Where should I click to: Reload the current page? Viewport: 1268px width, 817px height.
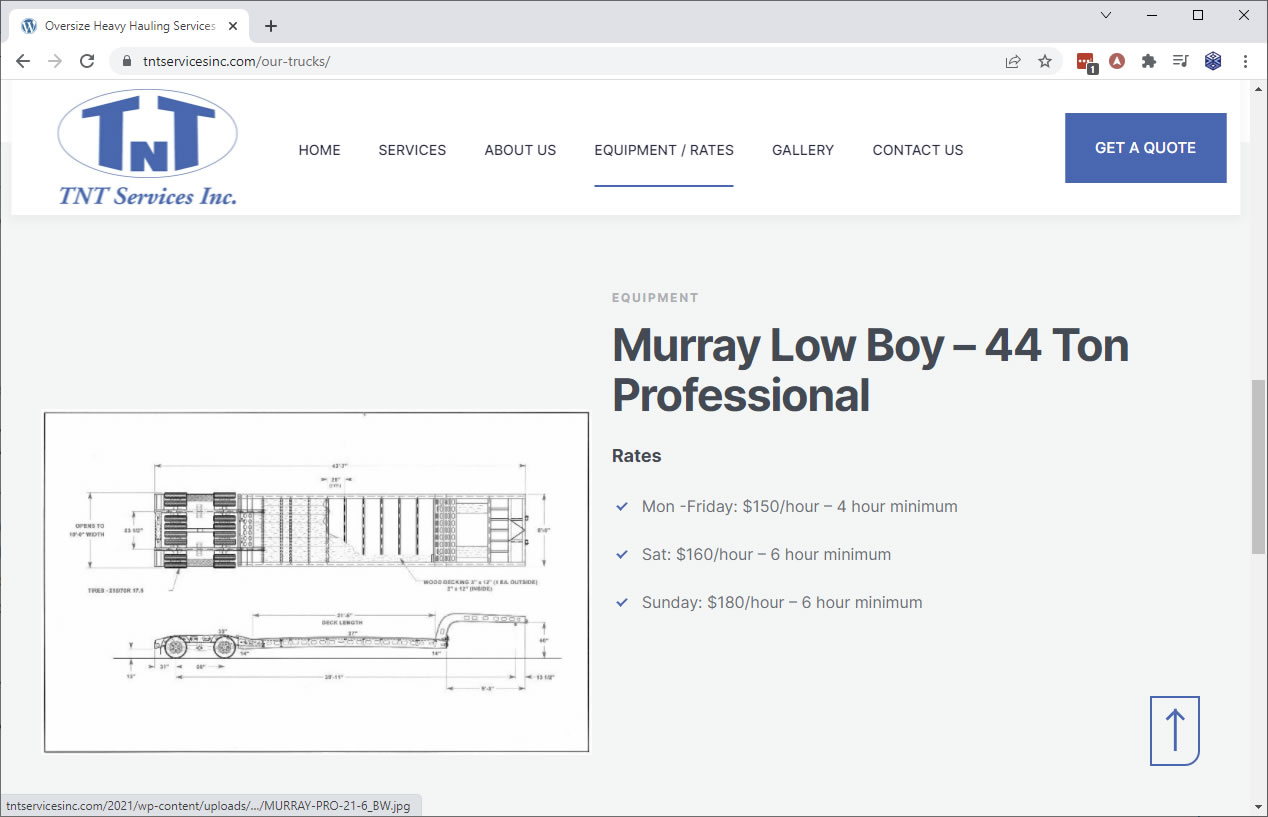tap(87, 61)
